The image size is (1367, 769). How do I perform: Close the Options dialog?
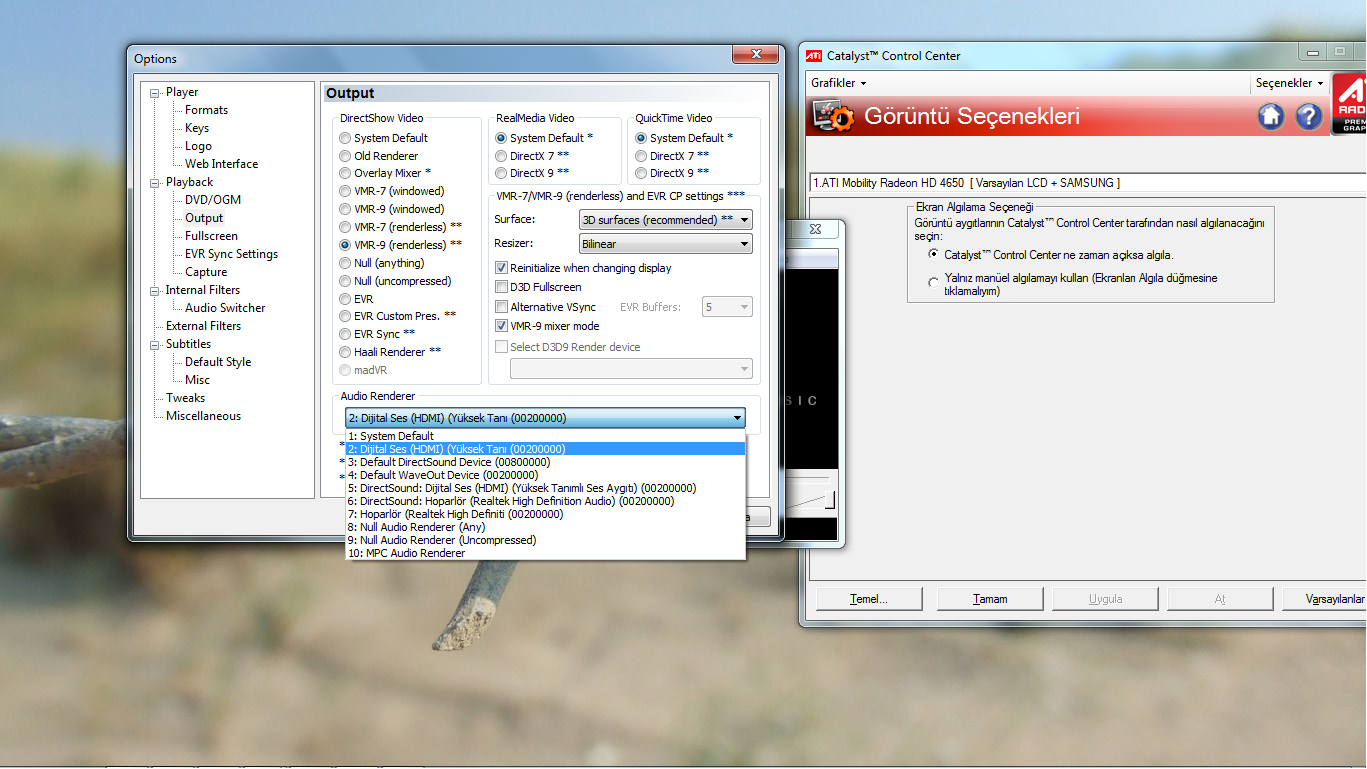point(755,53)
